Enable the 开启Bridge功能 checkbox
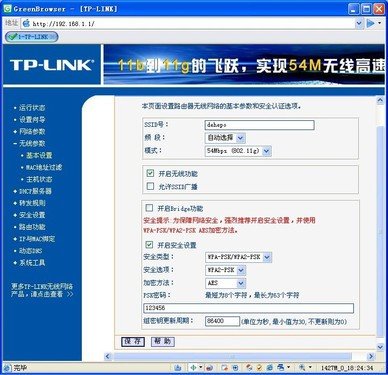 click(149, 208)
